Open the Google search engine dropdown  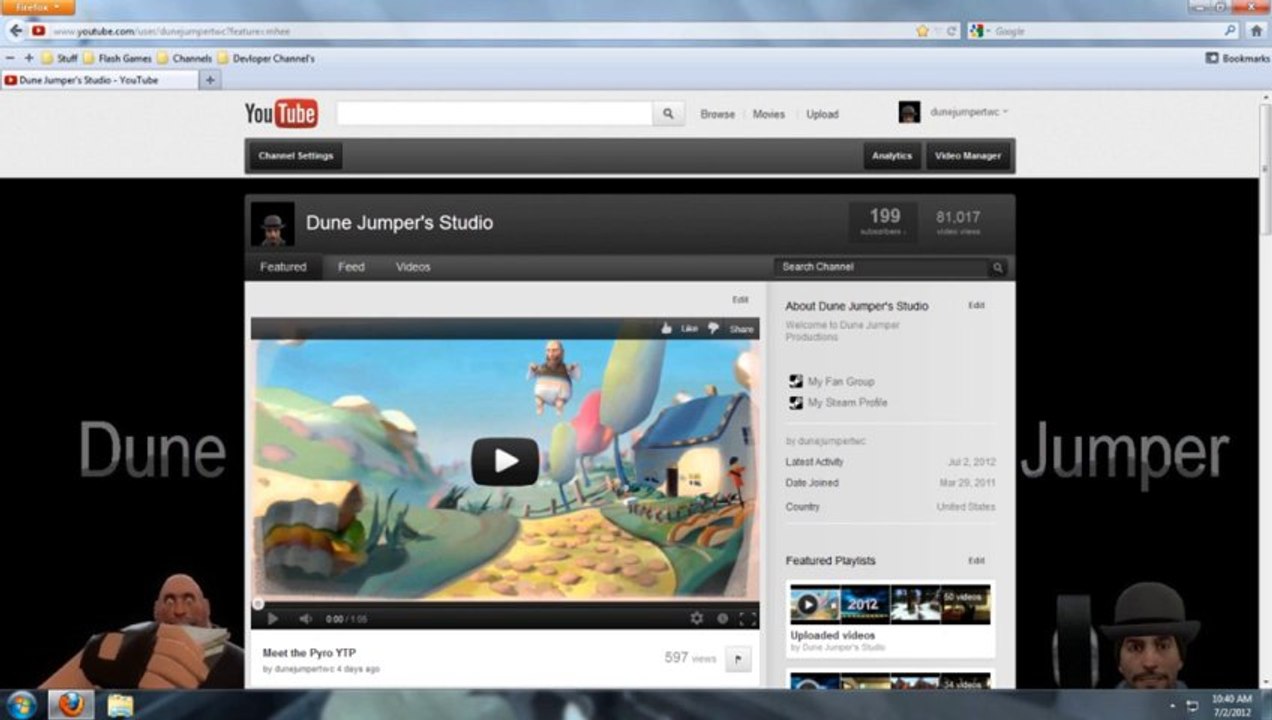point(981,31)
